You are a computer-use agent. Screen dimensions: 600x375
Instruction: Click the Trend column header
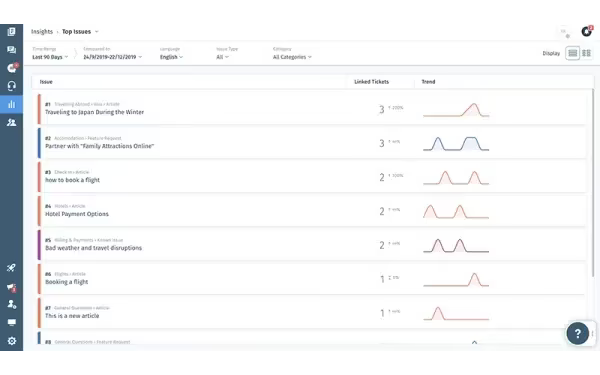click(428, 82)
